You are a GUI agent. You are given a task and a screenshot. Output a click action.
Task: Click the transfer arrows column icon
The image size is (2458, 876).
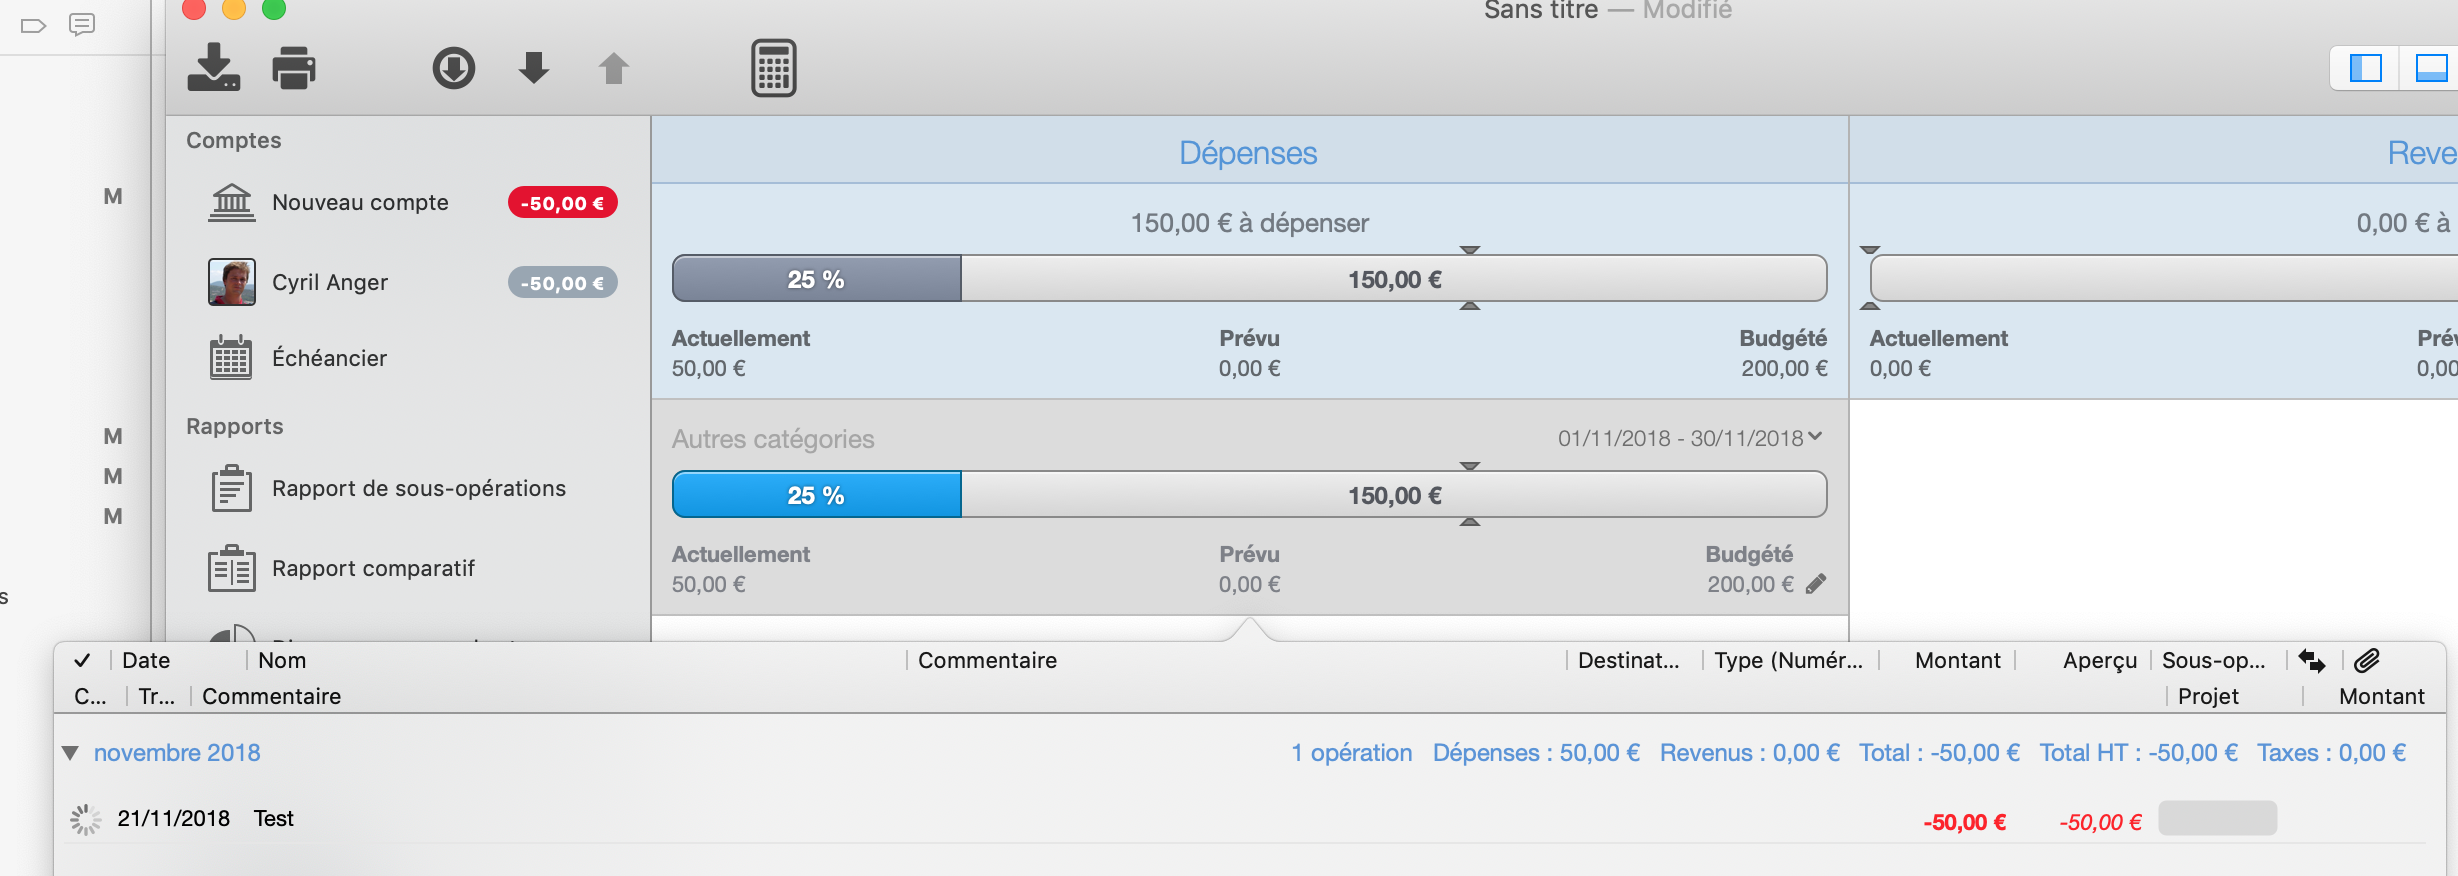point(2312,660)
